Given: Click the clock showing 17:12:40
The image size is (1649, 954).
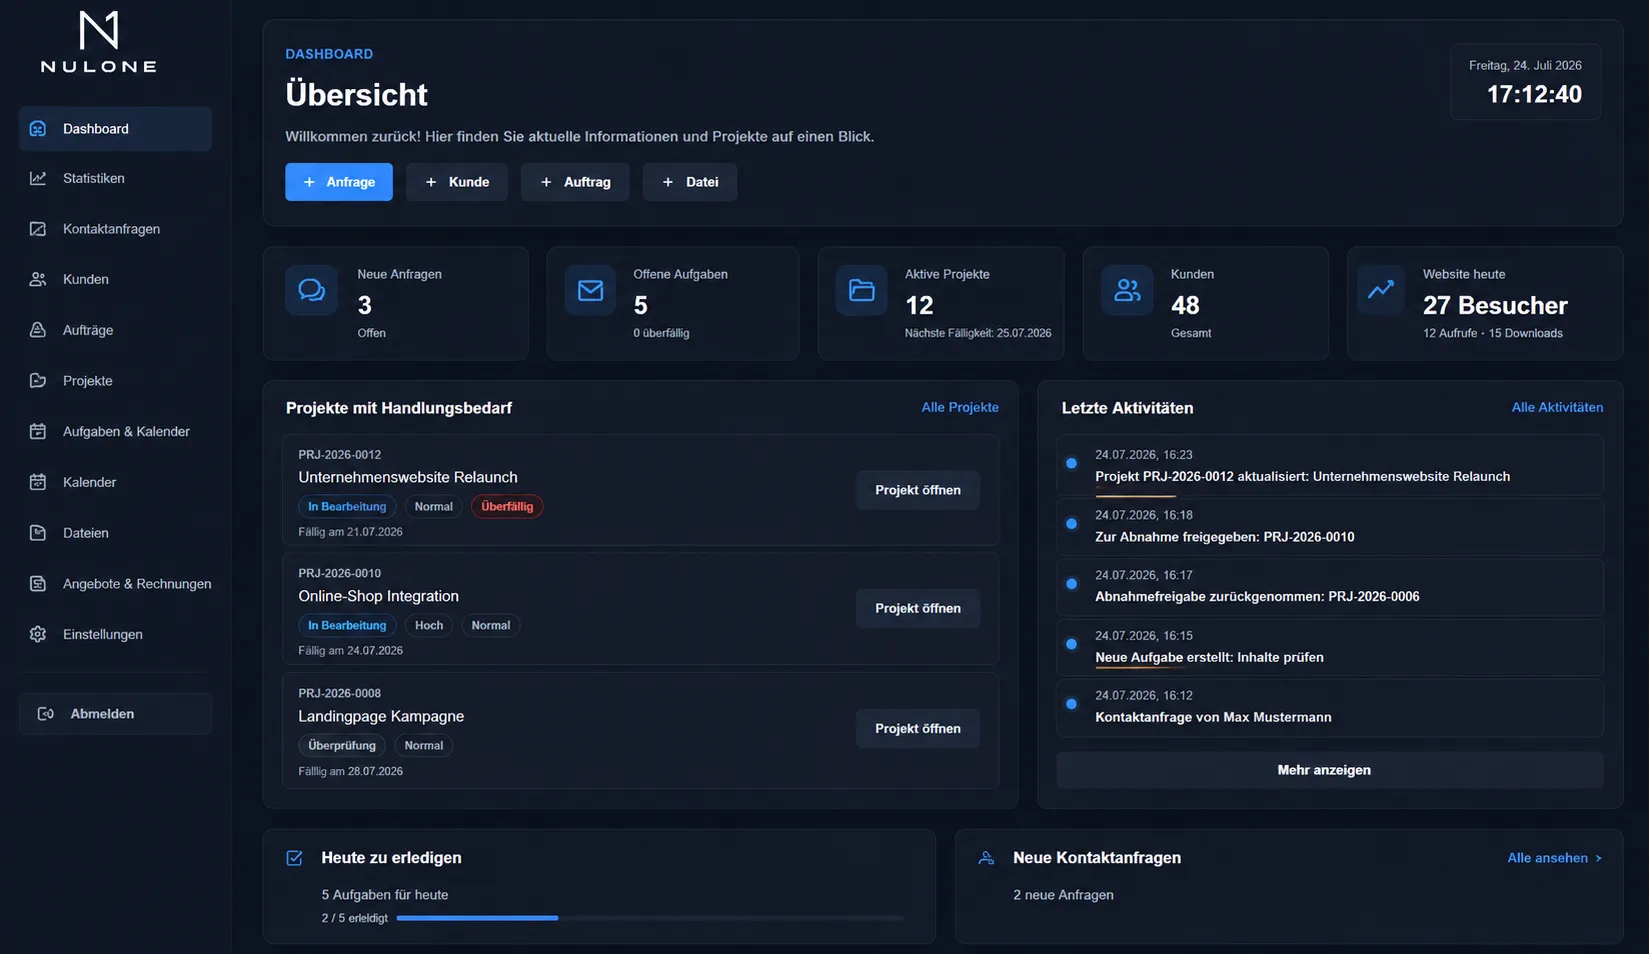Looking at the screenshot, I should click(1534, 95).
